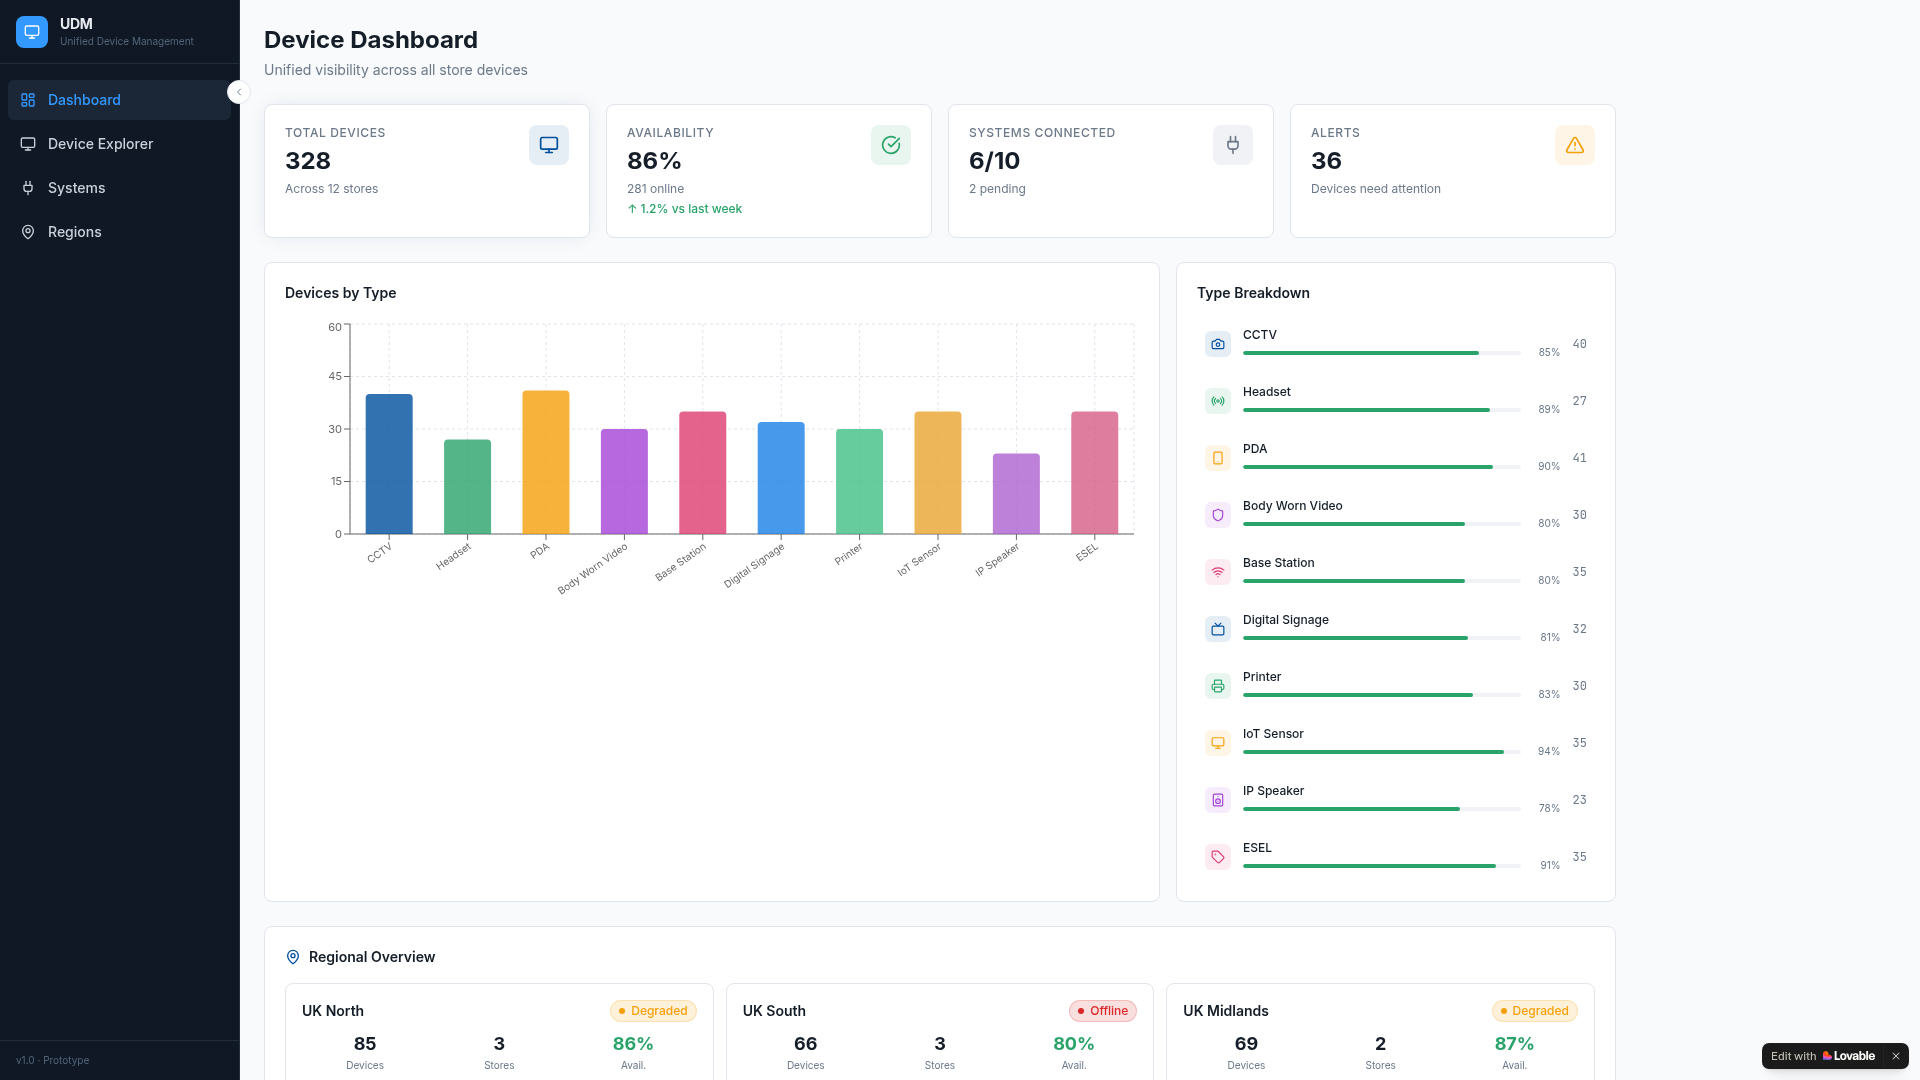
Task: Open the UK Midlands region card
Action: click(x=1380, y=1032)
